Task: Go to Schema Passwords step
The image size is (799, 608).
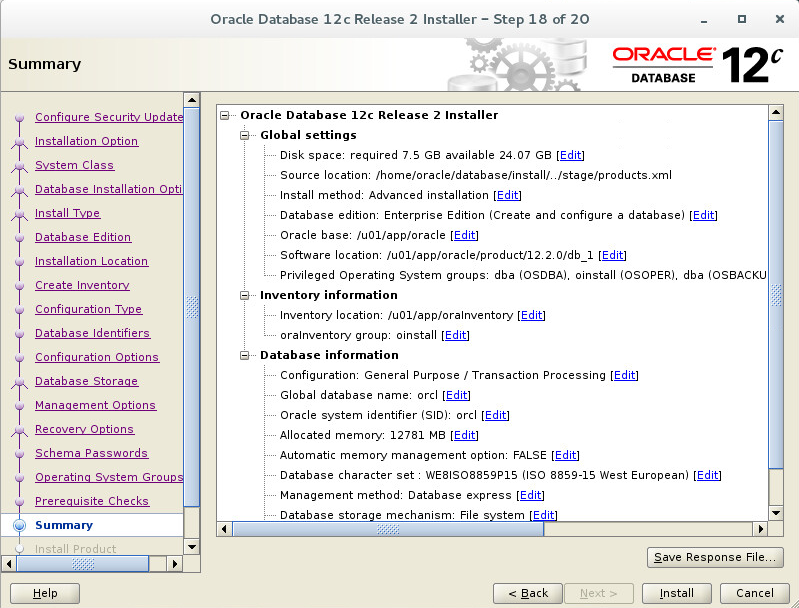Action: [x=92, y=453]
